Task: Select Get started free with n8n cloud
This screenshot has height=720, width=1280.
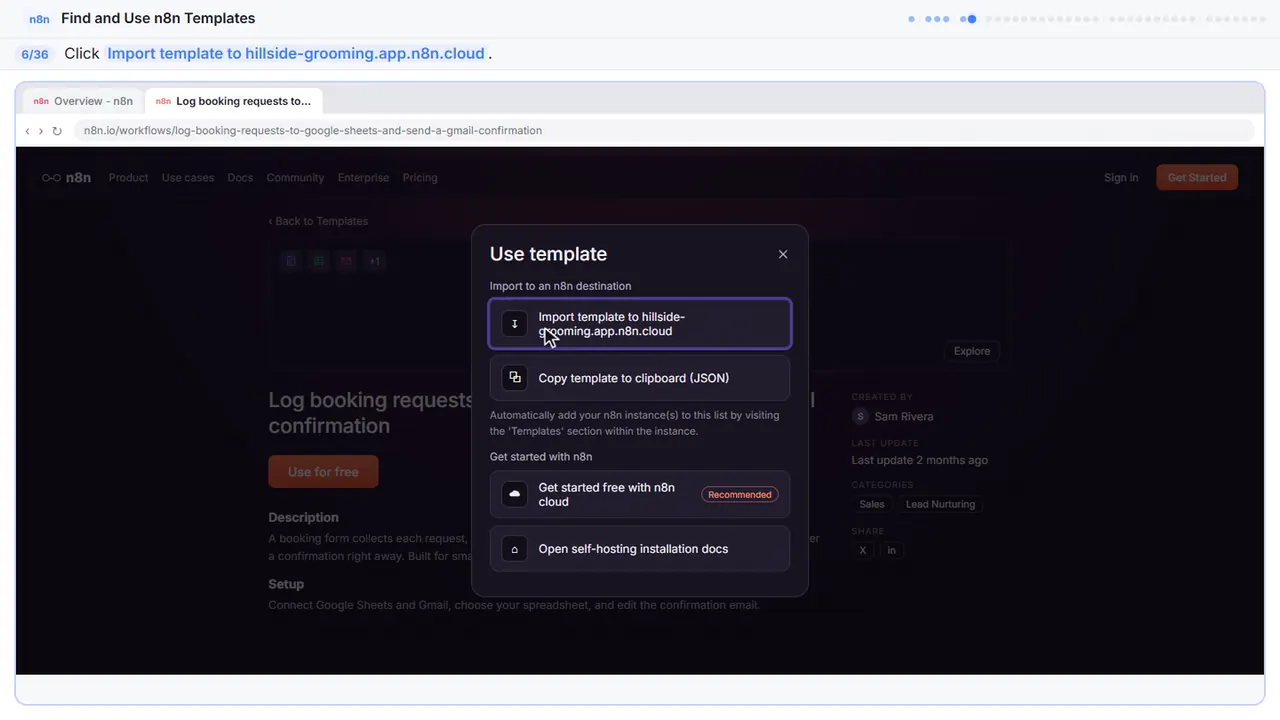Action: pos(640,494)
